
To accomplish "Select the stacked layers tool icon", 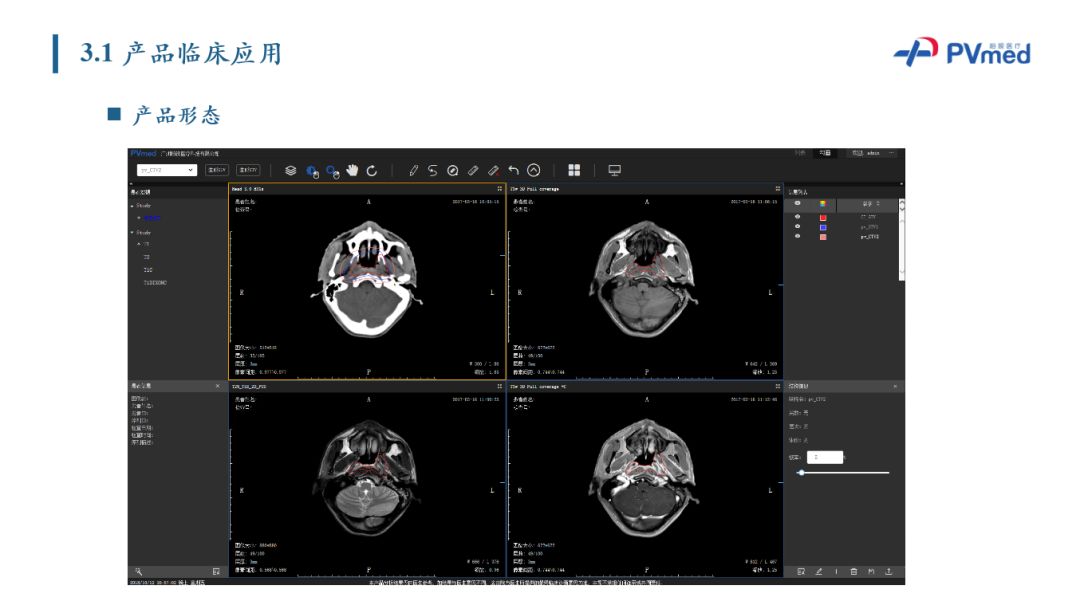I will tap(291, 170).
